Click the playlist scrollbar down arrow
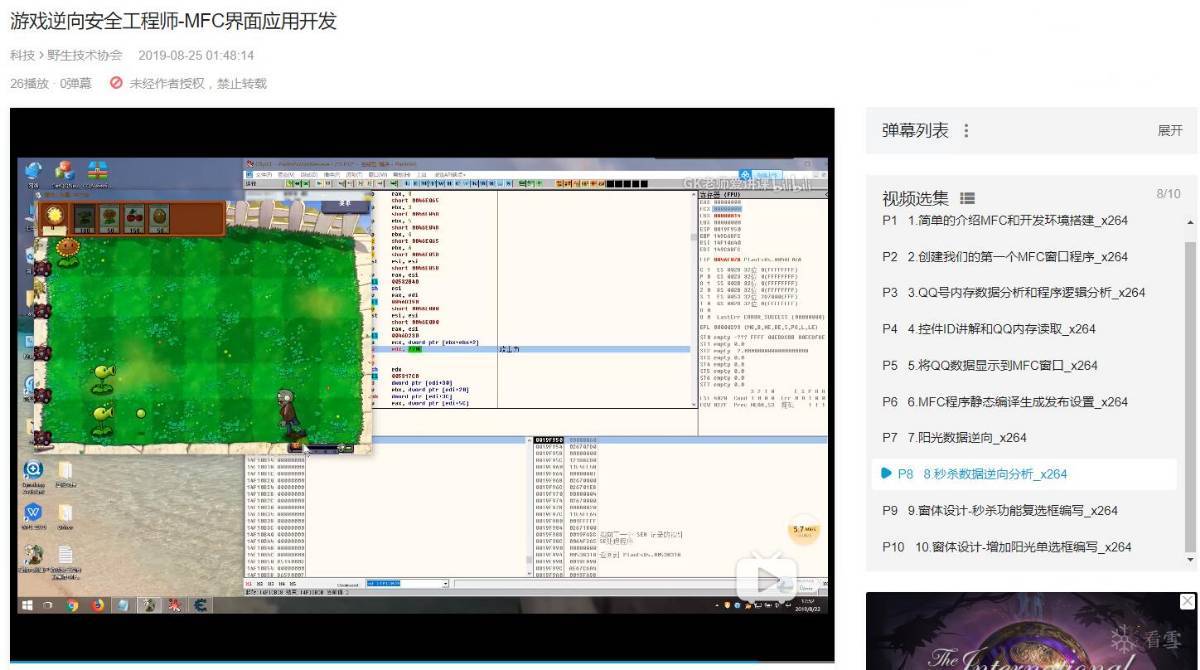 pyautogui.click(x=1190, y=560)
